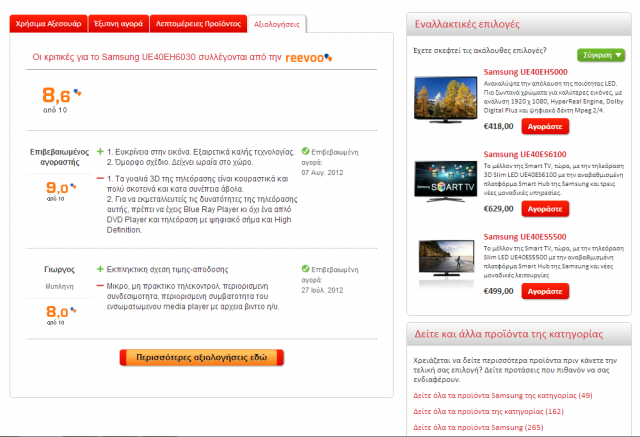Click the reevoo logo
640x437 pixels.
[309, 58]
